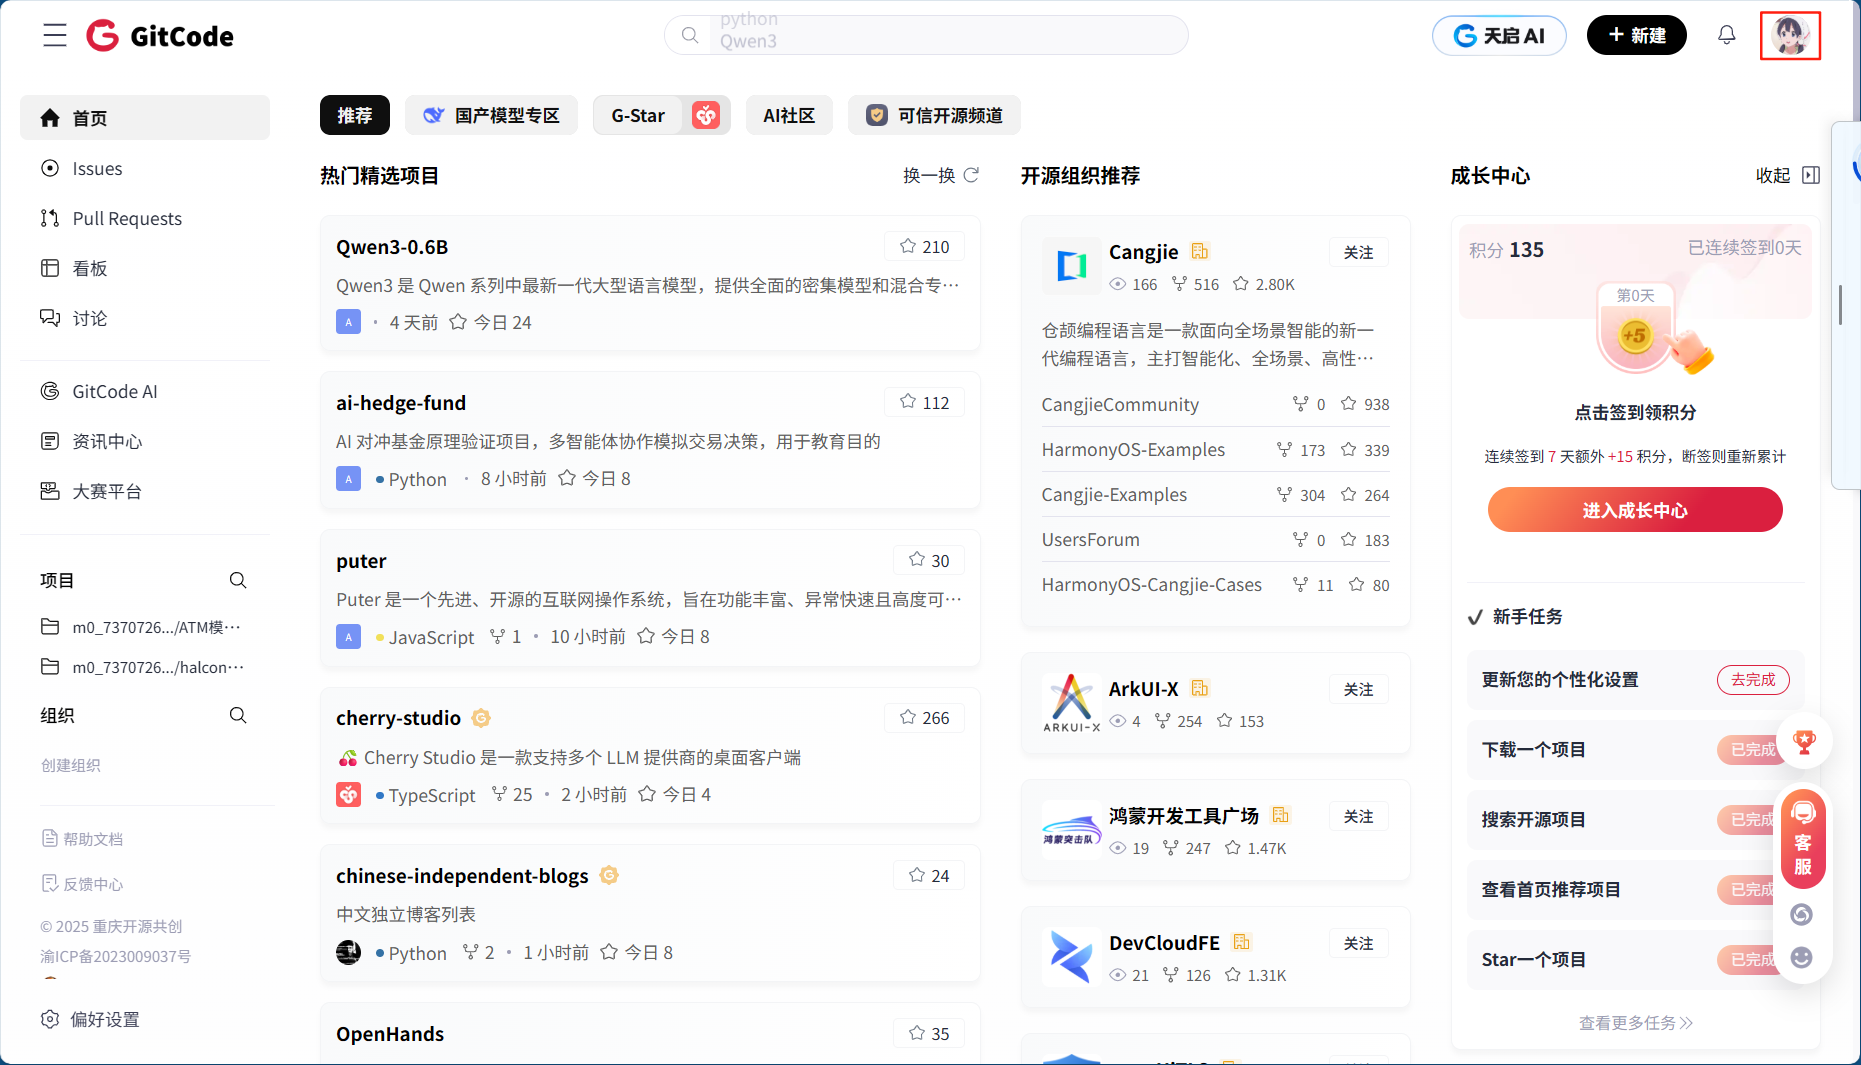Star the ai-hedge-fund project (112)

click(925, 402)
